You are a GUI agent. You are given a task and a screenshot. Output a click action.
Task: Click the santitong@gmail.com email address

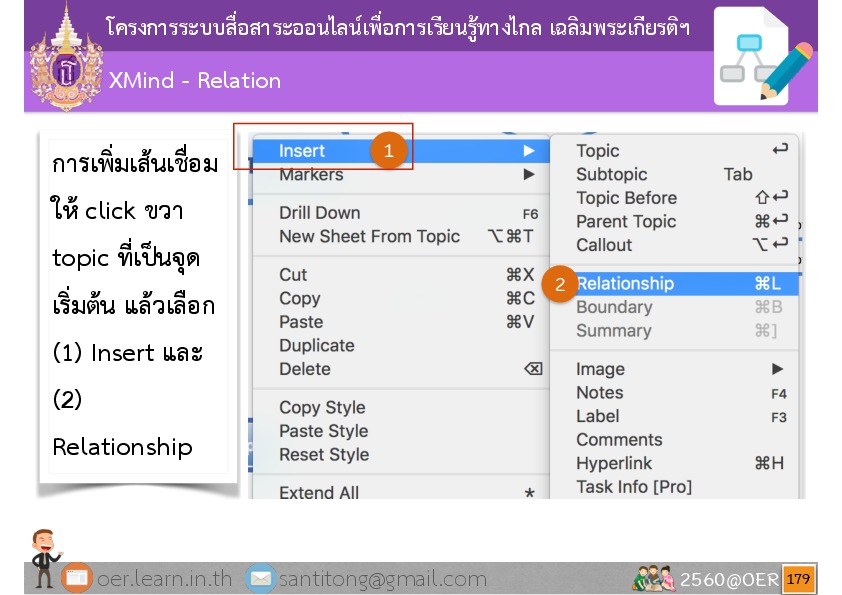(x=382, y=579)
